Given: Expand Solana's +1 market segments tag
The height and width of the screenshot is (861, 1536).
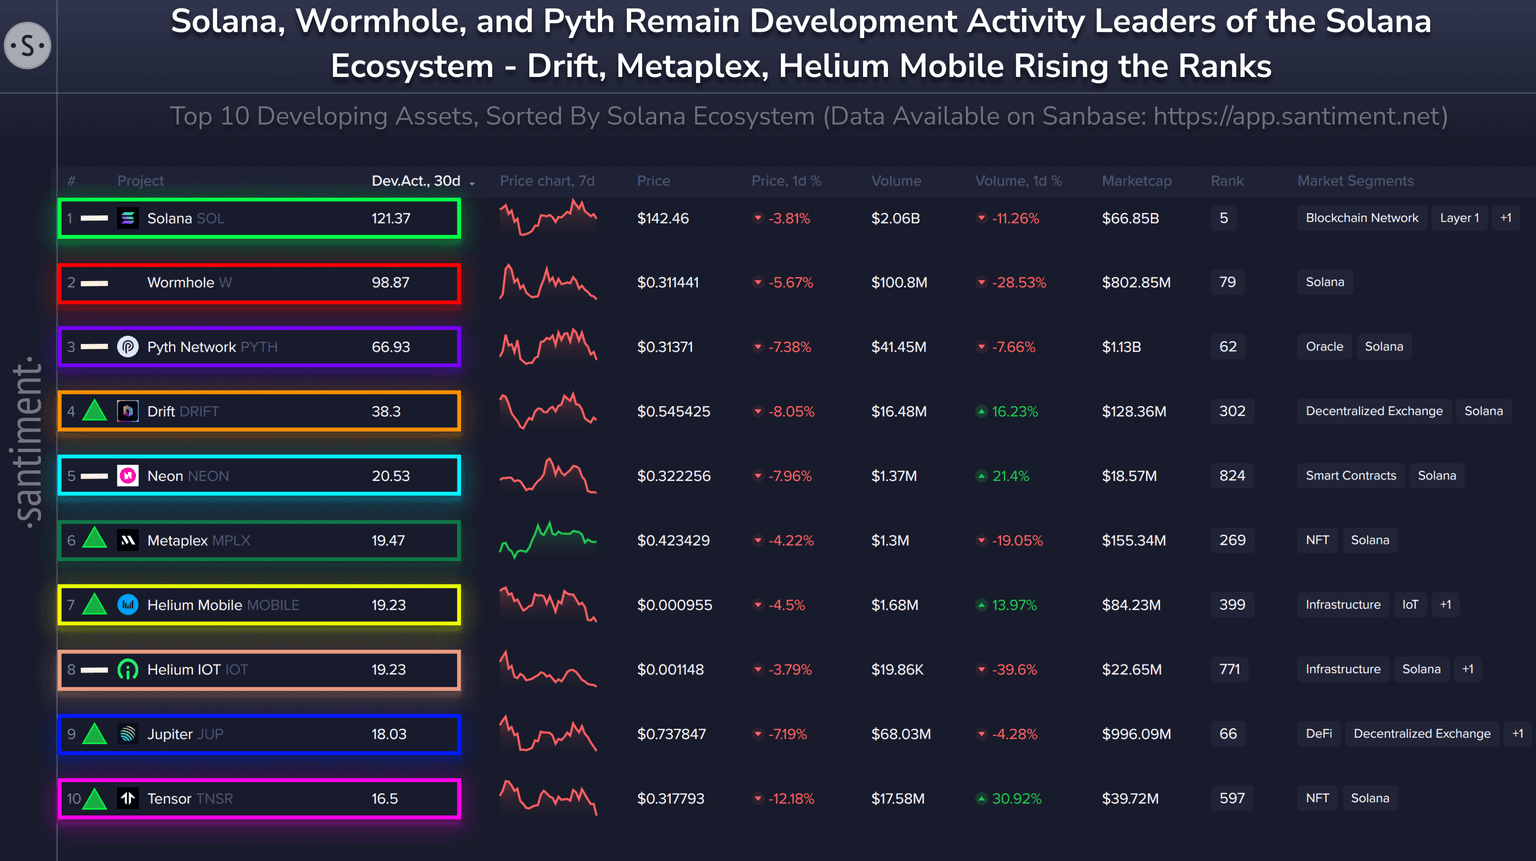Looking at the screenshot, I should [x=1505, y=218].
